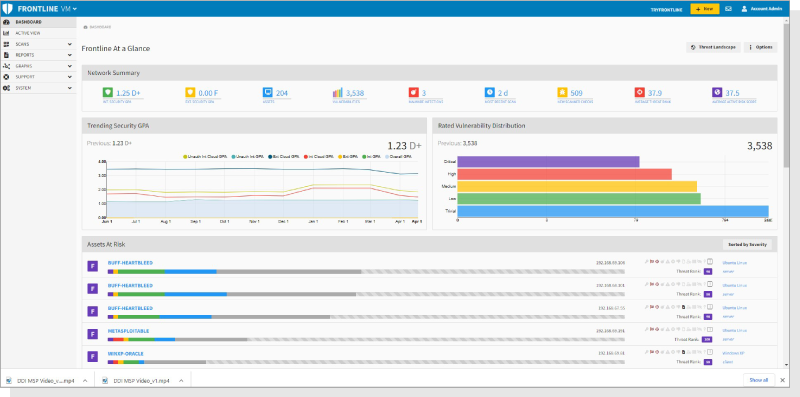800x397 pixels.
Task: Click green shield icon beside 1.25 D+
Action: 108,92
